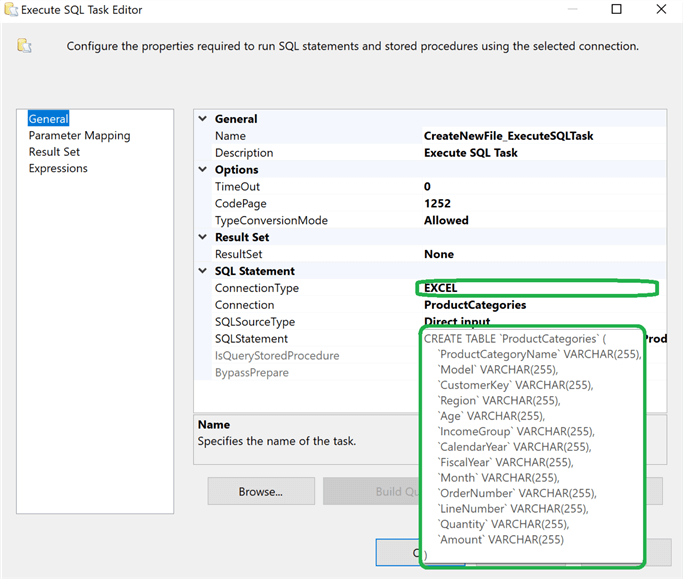Viewport: 683px width, 579px height.
Task: Switch to the Result Set page
Action: [54, 152]
